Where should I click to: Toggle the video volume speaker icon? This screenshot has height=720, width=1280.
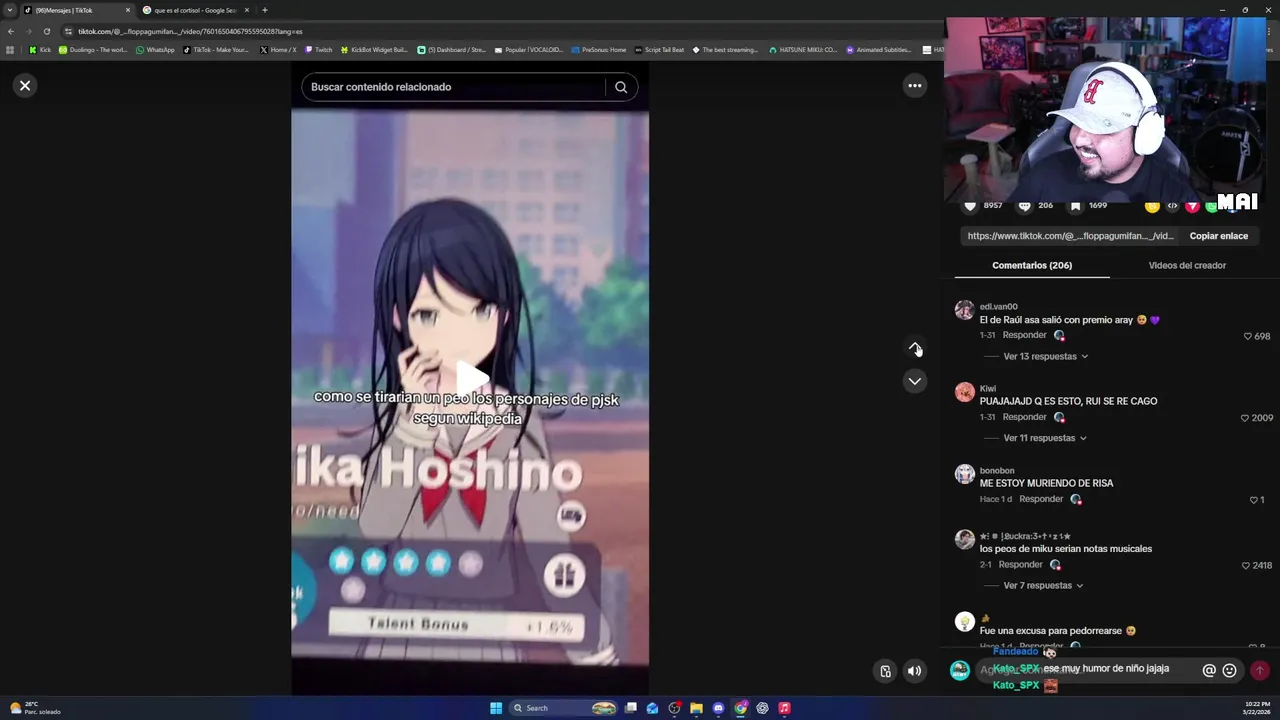tap(914, 671)
